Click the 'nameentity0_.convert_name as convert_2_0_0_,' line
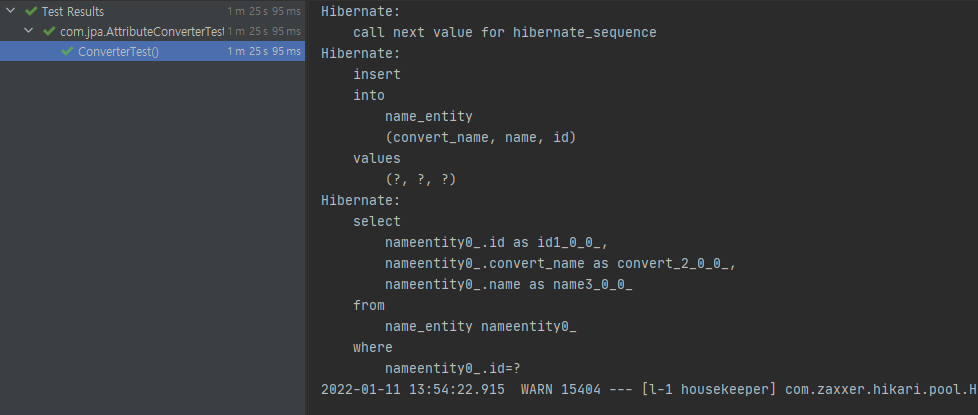The image size is (978, 415). (561, 263)
